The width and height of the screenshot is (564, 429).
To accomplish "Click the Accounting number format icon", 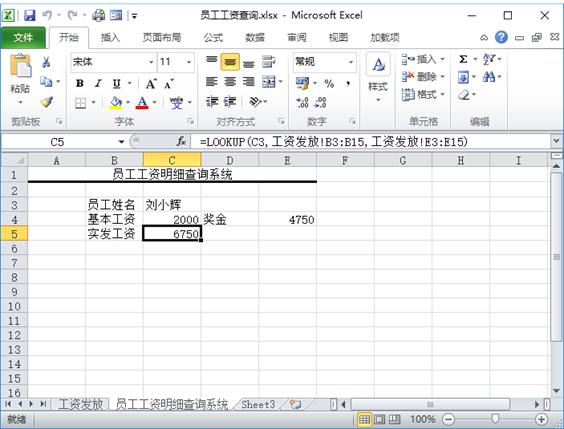I will pos(303,83).
